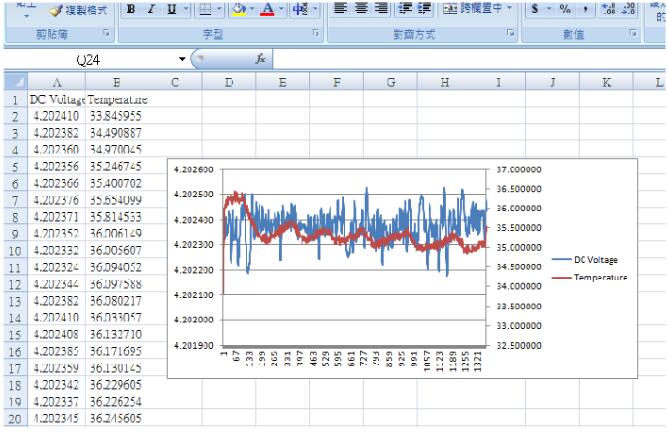The width and height of the screenshot is (668, 438).
Task: Select empty cell E2 in the worksheet
Action: 283,116
